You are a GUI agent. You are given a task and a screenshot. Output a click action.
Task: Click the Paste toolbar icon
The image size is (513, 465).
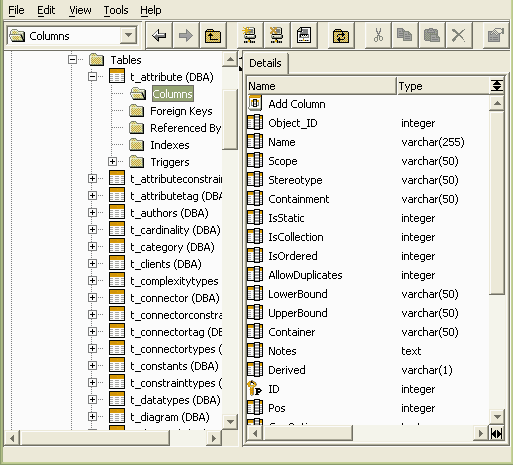(x=432, y=35)
